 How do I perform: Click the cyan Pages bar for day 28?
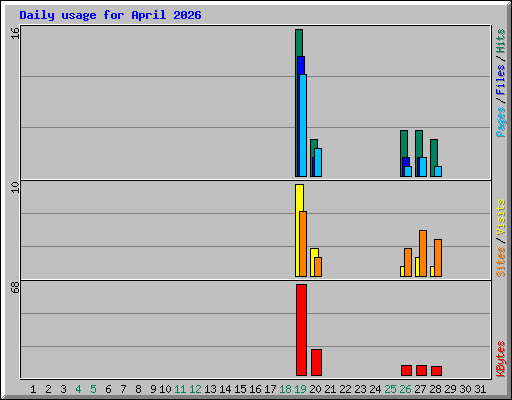[x=438, y=171]
